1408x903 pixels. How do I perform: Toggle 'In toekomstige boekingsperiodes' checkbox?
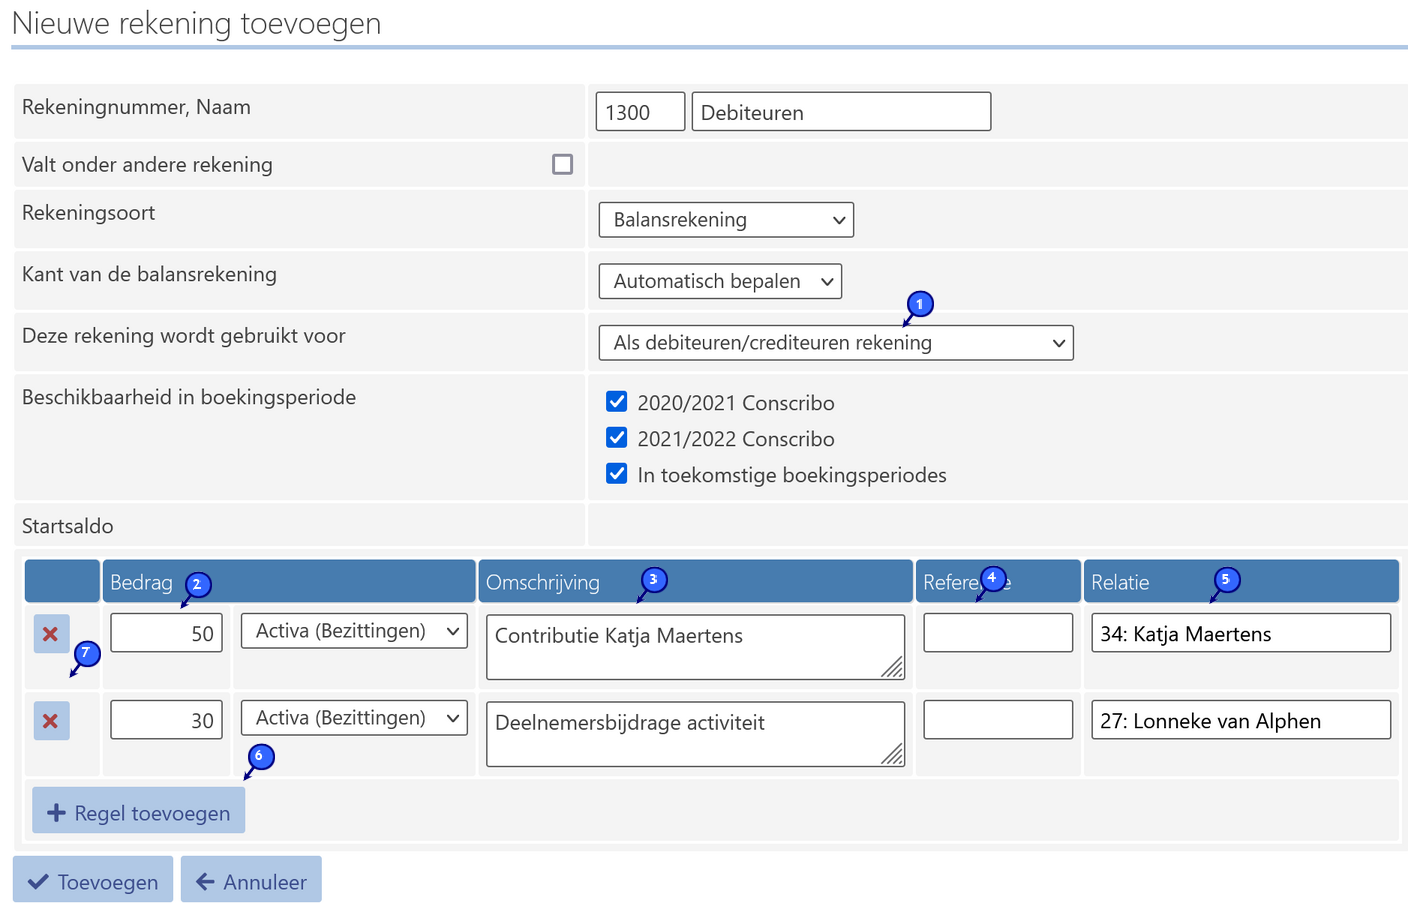pyautogui.click(x=617, y=474)
